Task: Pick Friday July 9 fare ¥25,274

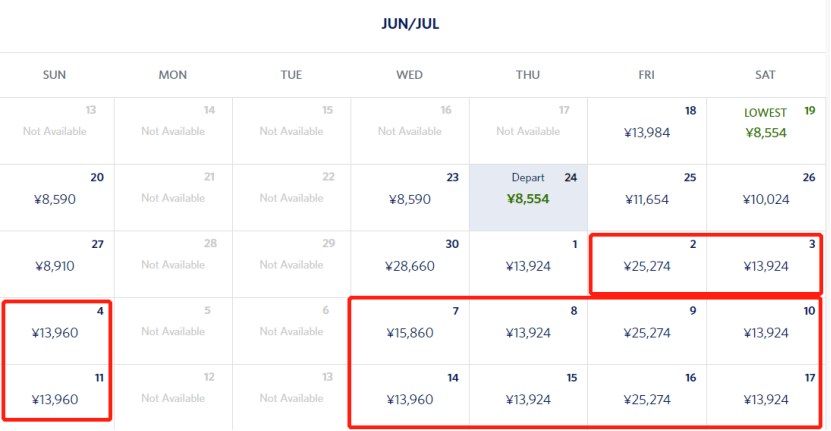Action: click(x=646, y=332)
